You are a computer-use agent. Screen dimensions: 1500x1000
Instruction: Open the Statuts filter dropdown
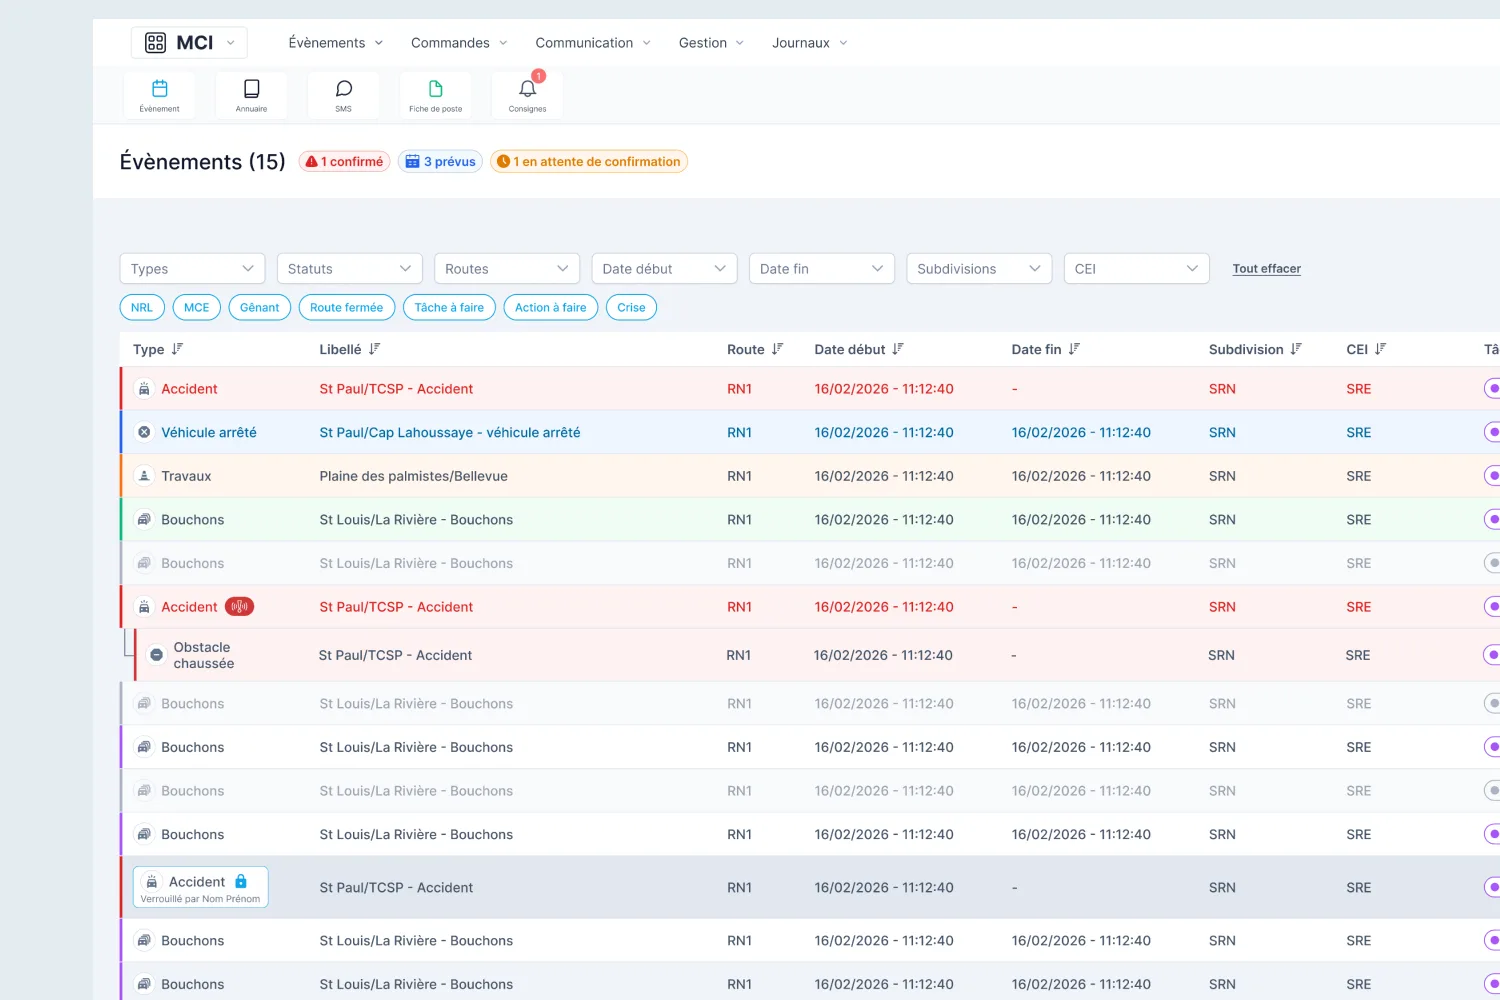coord(349,269)
